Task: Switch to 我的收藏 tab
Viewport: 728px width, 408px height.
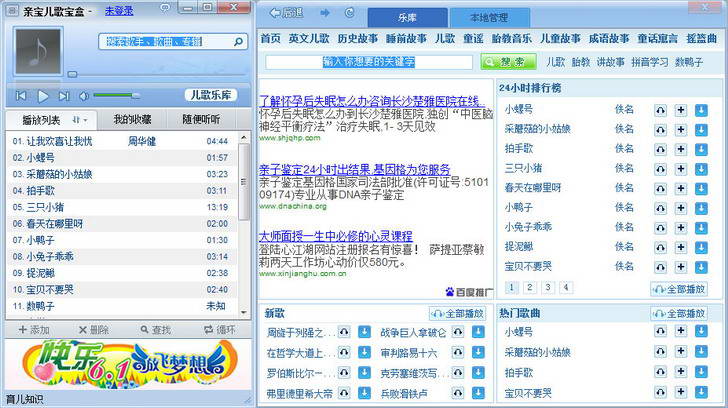Action: coord(132,119)
